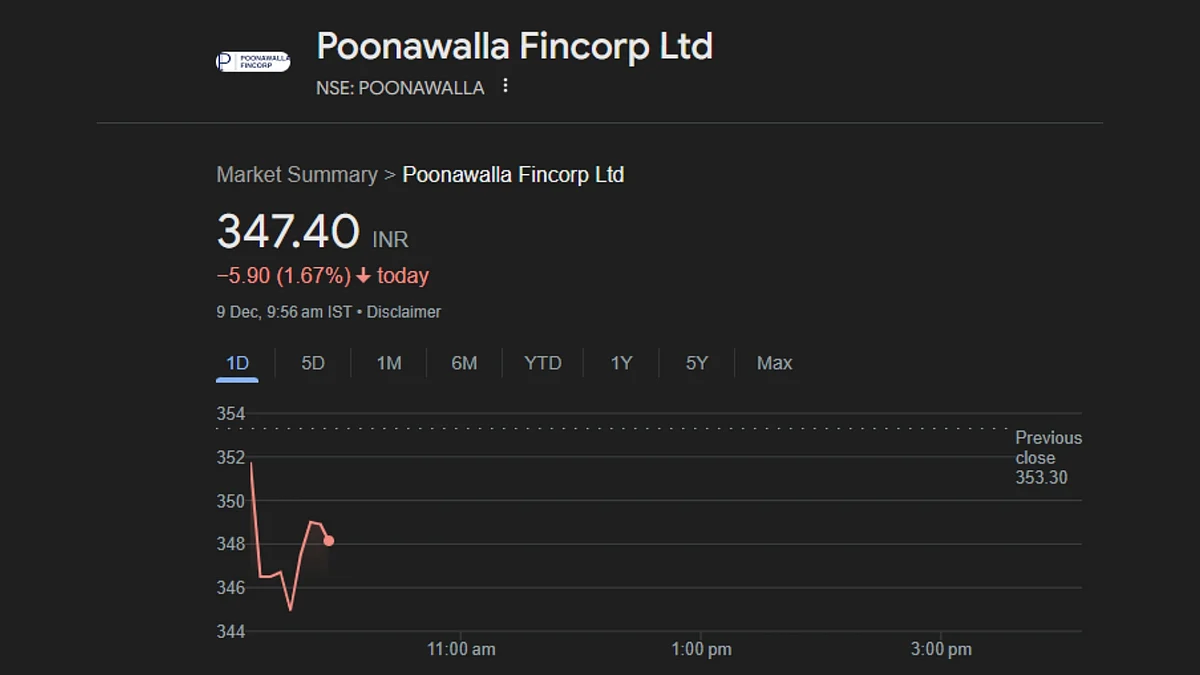The width and height of the screenshot is (1200, 675).
Task: Open the Market Summary breadcrumb link
Action: click(297, 175)
